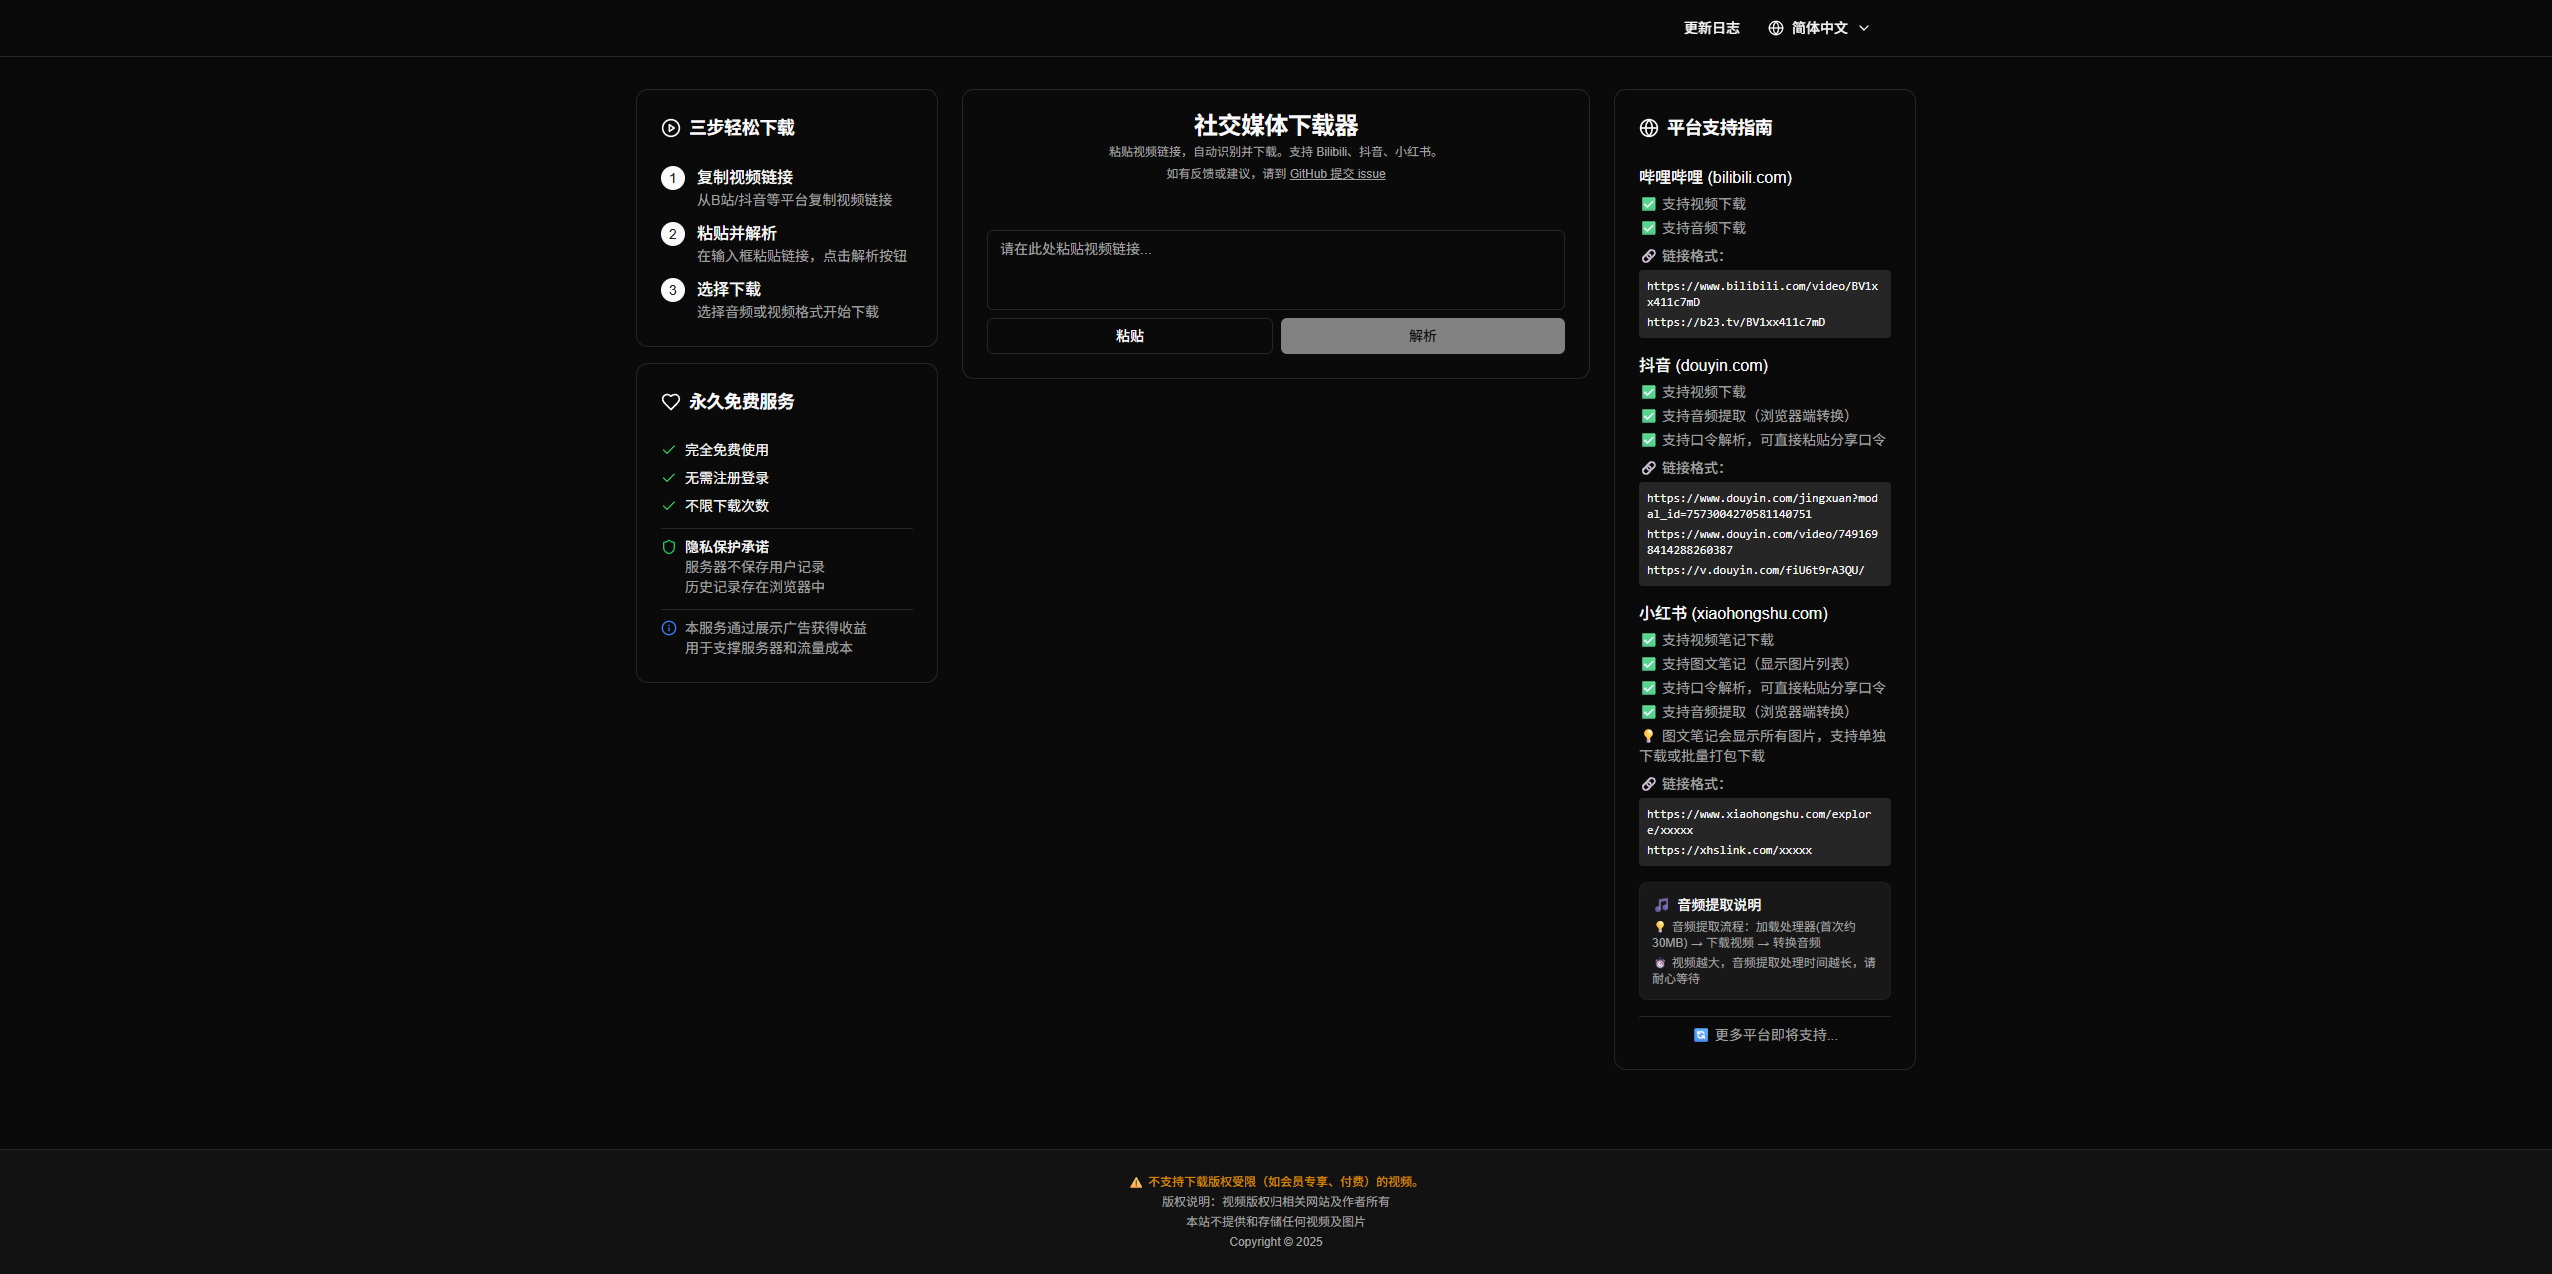Click the heart icon beside 永久免费服务
Image resolution: width=2552 pixels, height=1274 pixels.
tap(670, 401)
